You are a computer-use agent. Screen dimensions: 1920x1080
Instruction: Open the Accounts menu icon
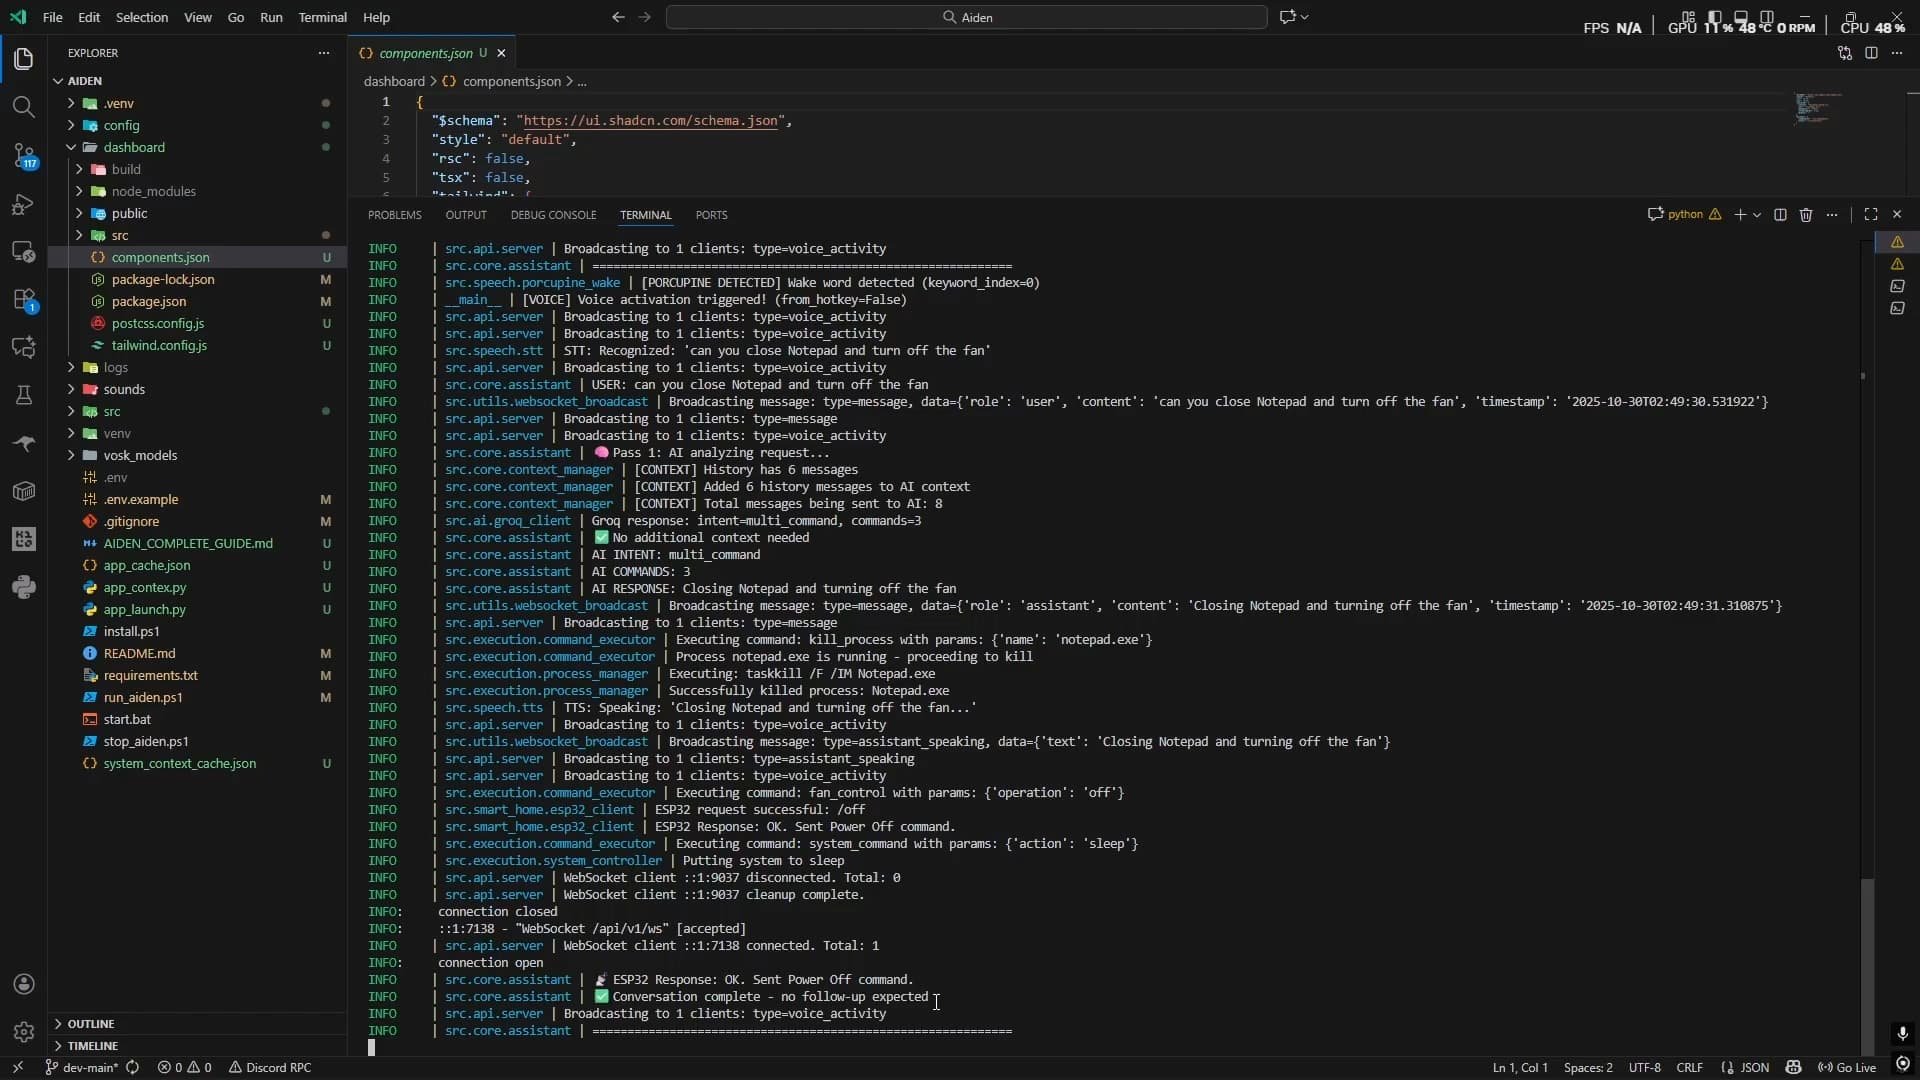tap(24, 984)
